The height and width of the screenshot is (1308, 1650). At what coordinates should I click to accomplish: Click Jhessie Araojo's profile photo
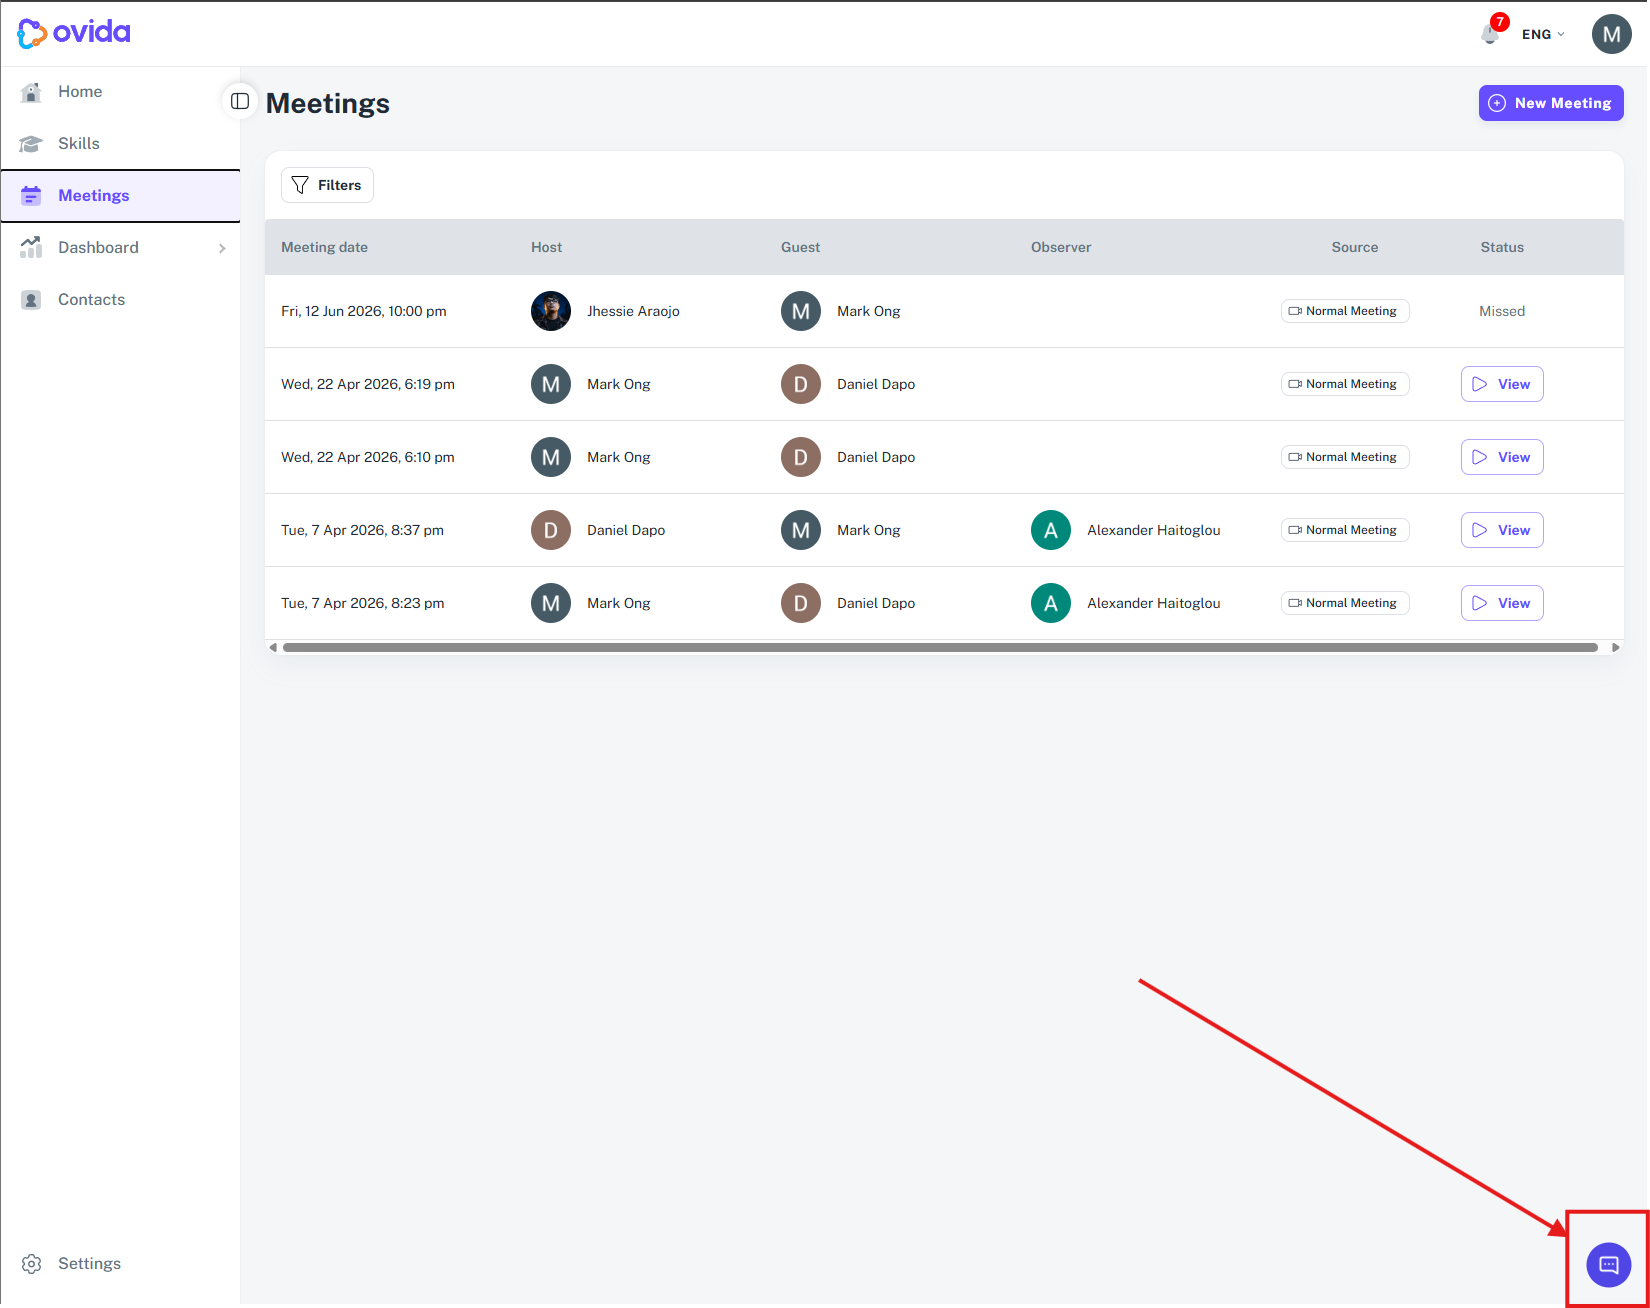coord(550,311)
